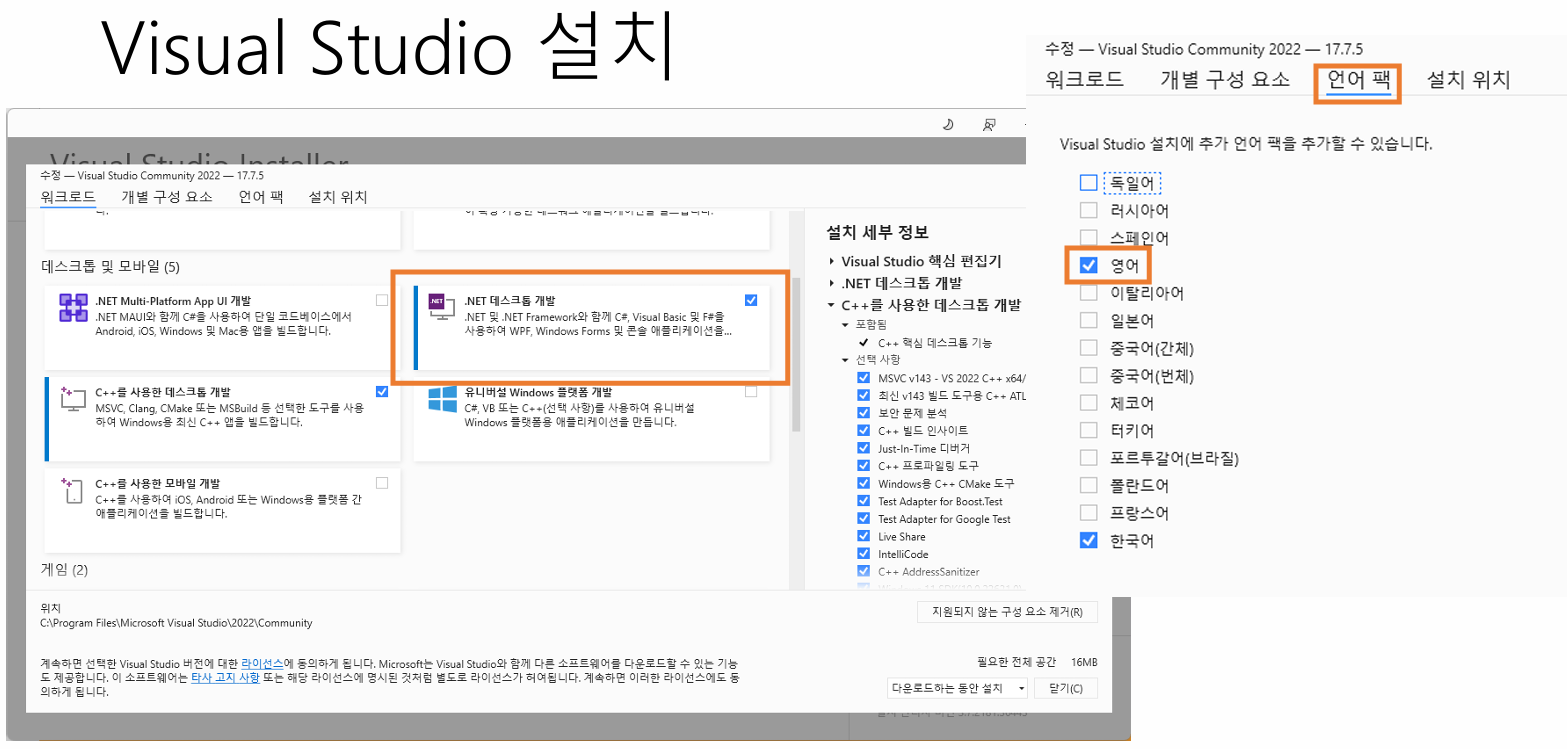Uncheck the 한국어 language pack checkbox

(x=1089, y=540)
